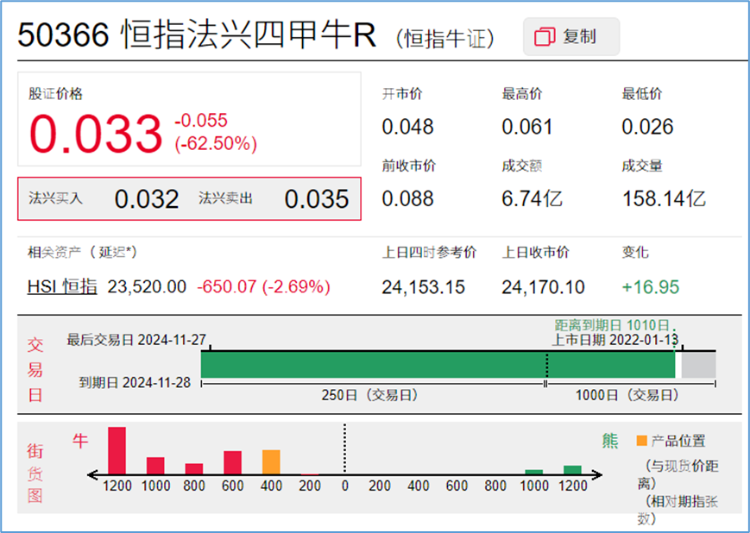Select HSI change -650.07 (-2.69%)

coord(264,287)
